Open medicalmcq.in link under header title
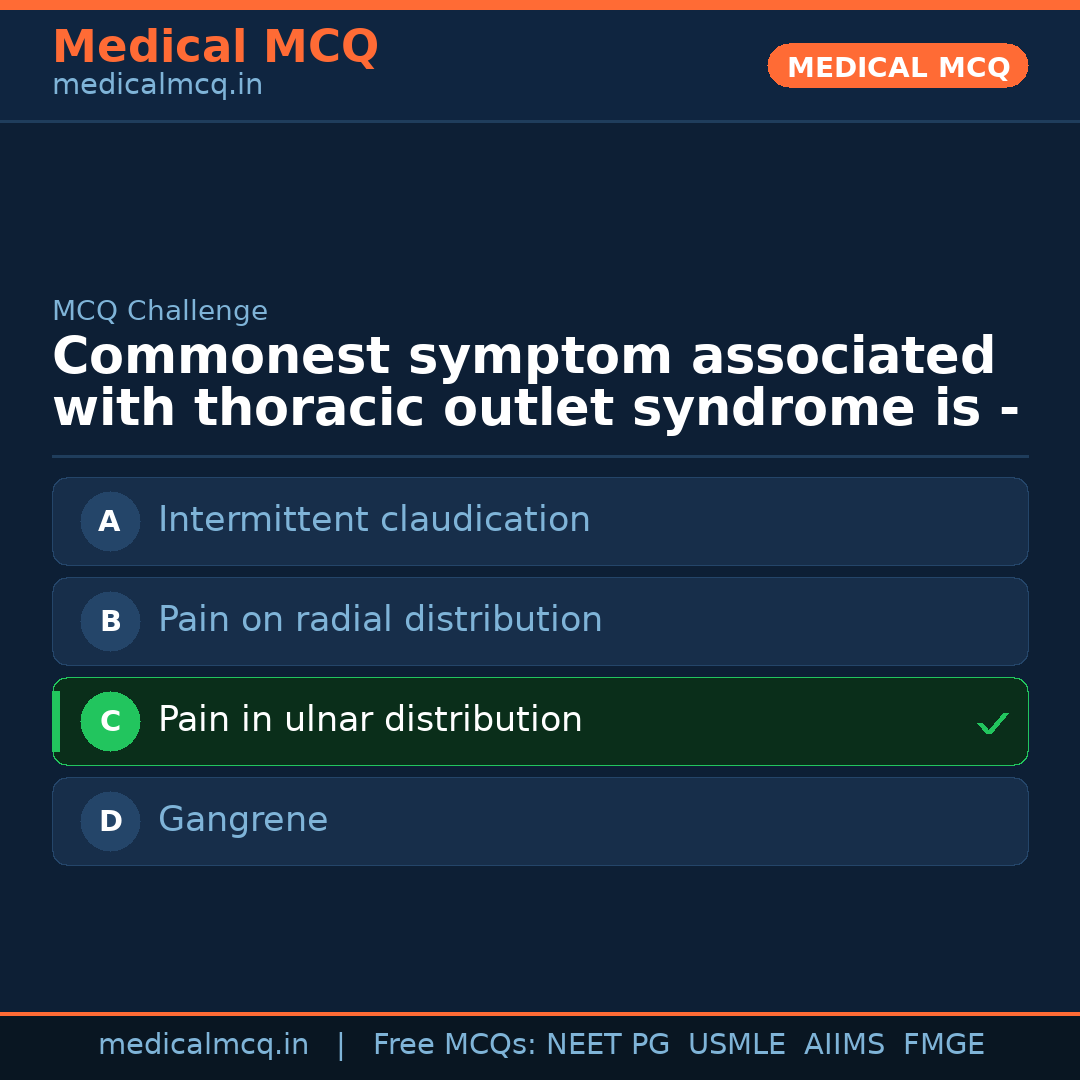The width and height of the screenshot is (1080, 1080). 157,86
